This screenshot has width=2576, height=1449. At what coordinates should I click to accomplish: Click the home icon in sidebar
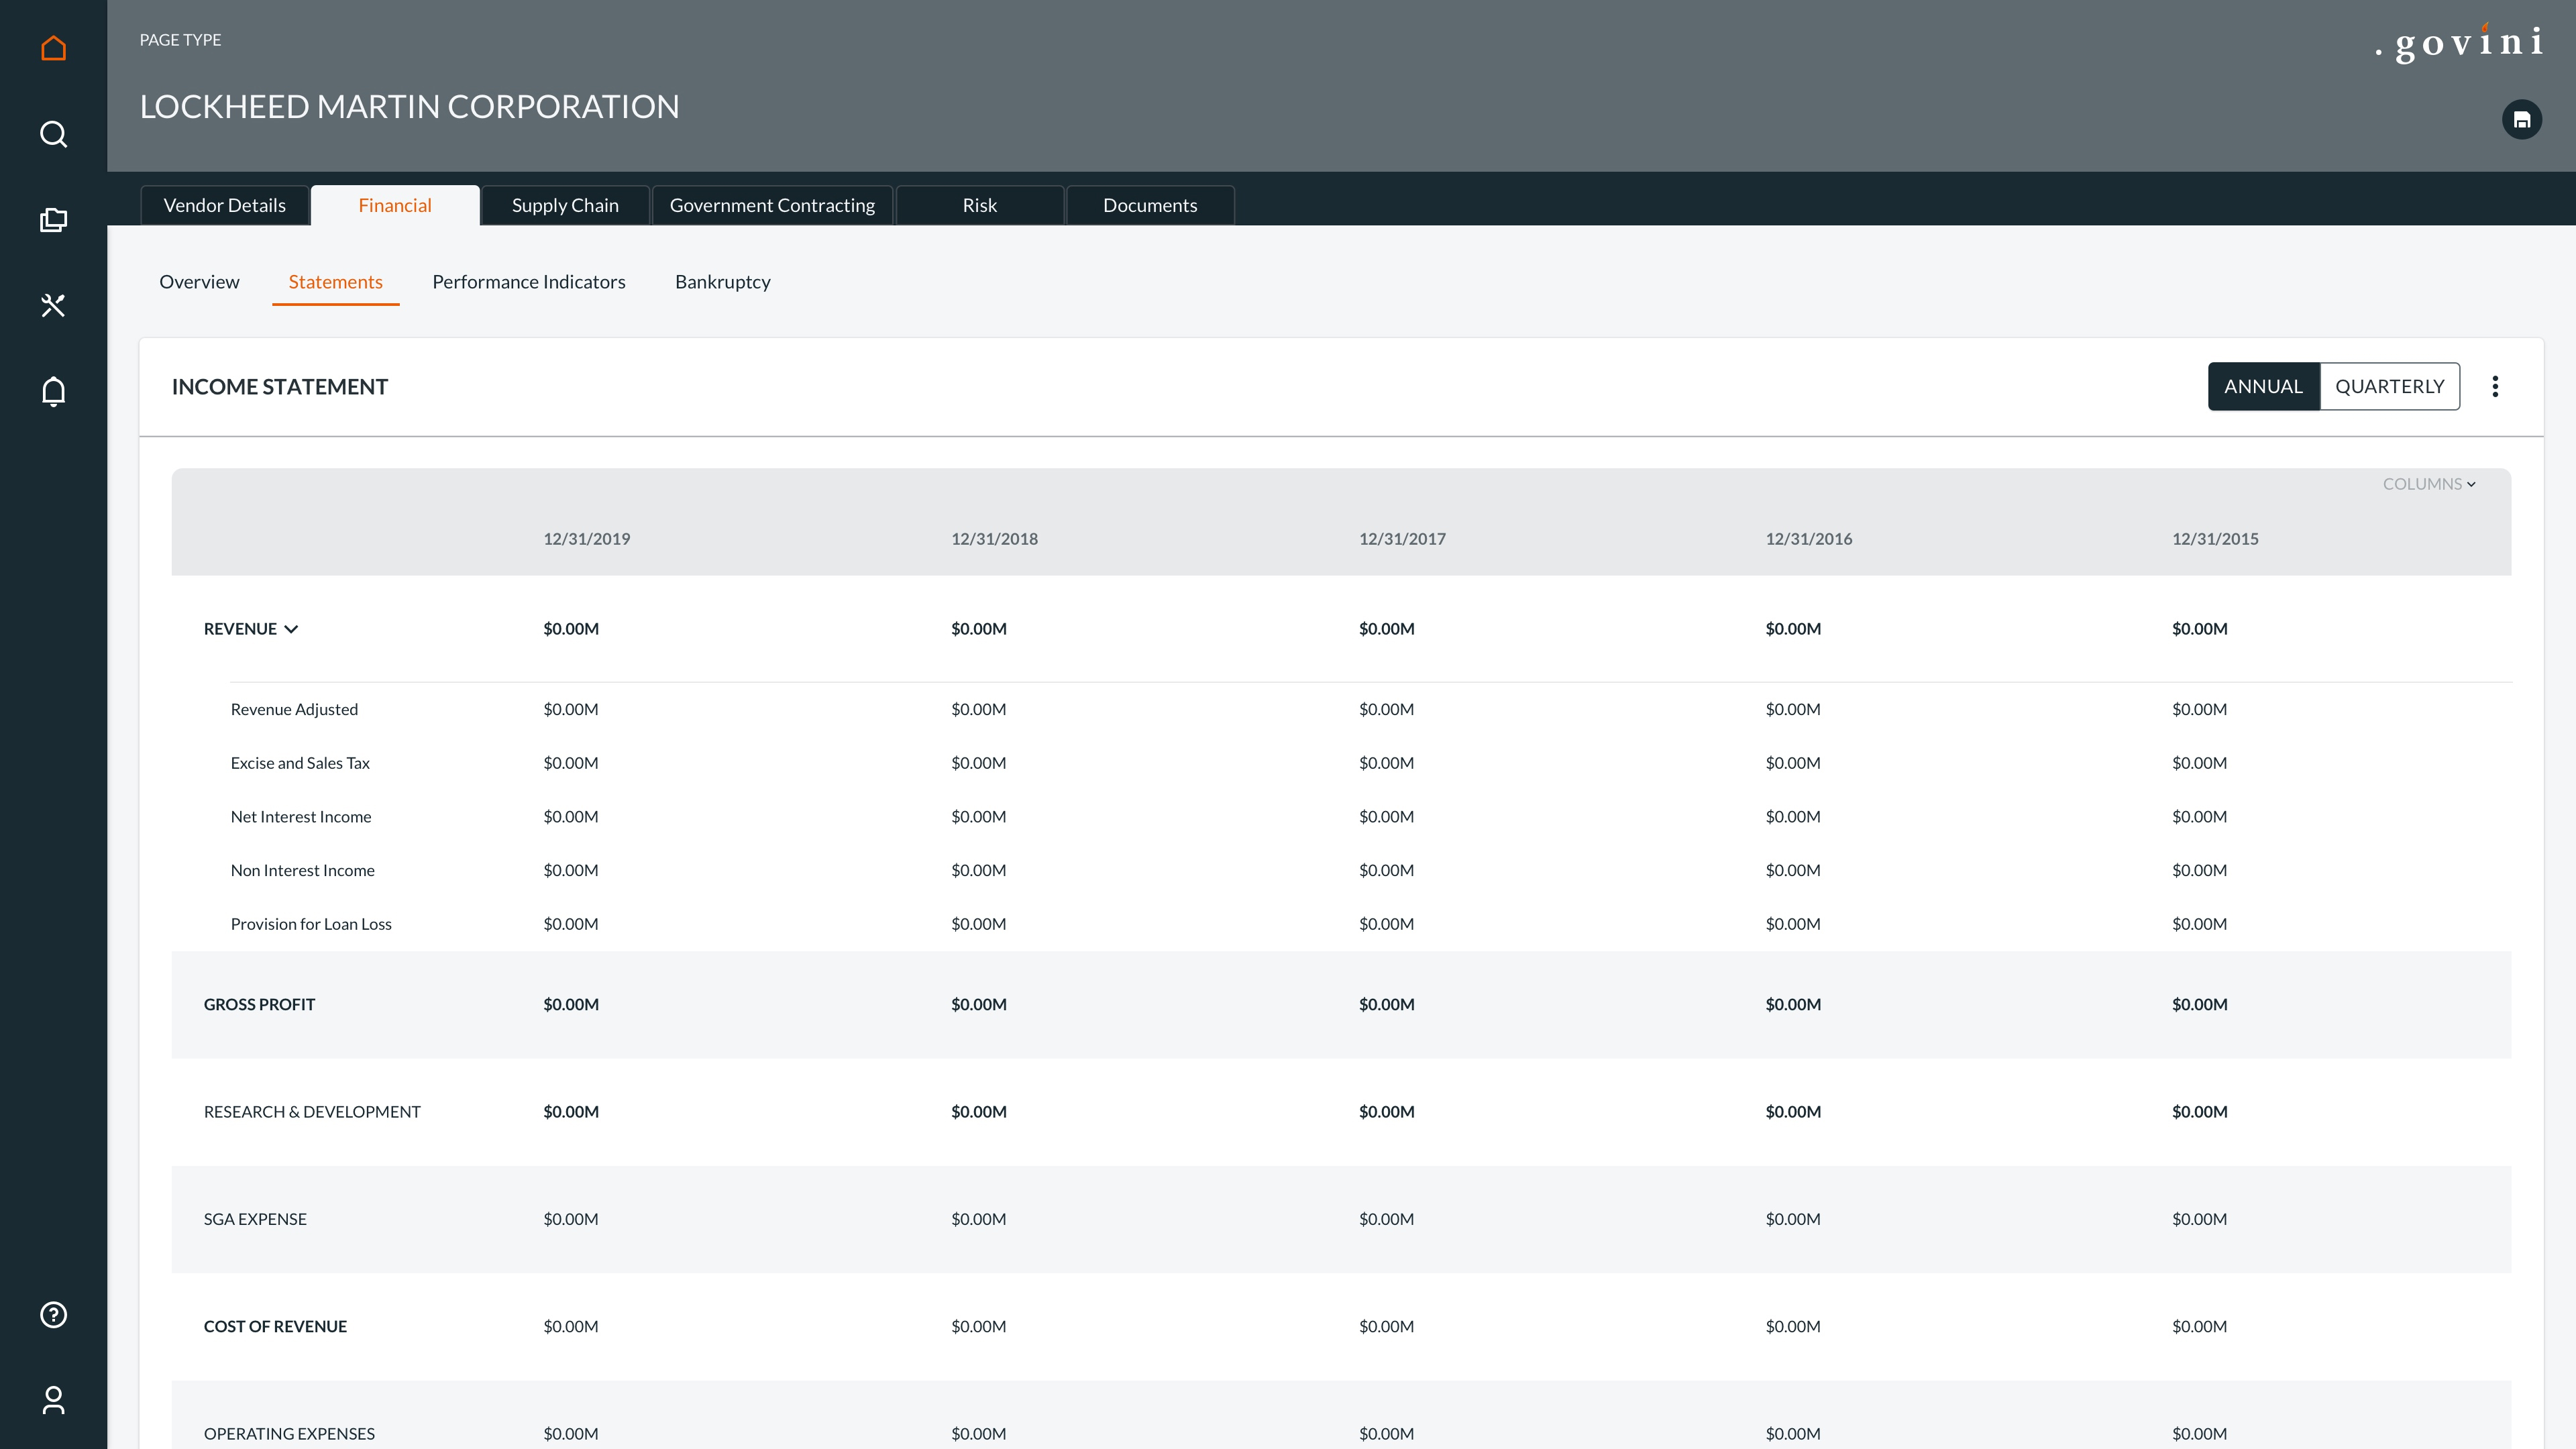(53, 48)
